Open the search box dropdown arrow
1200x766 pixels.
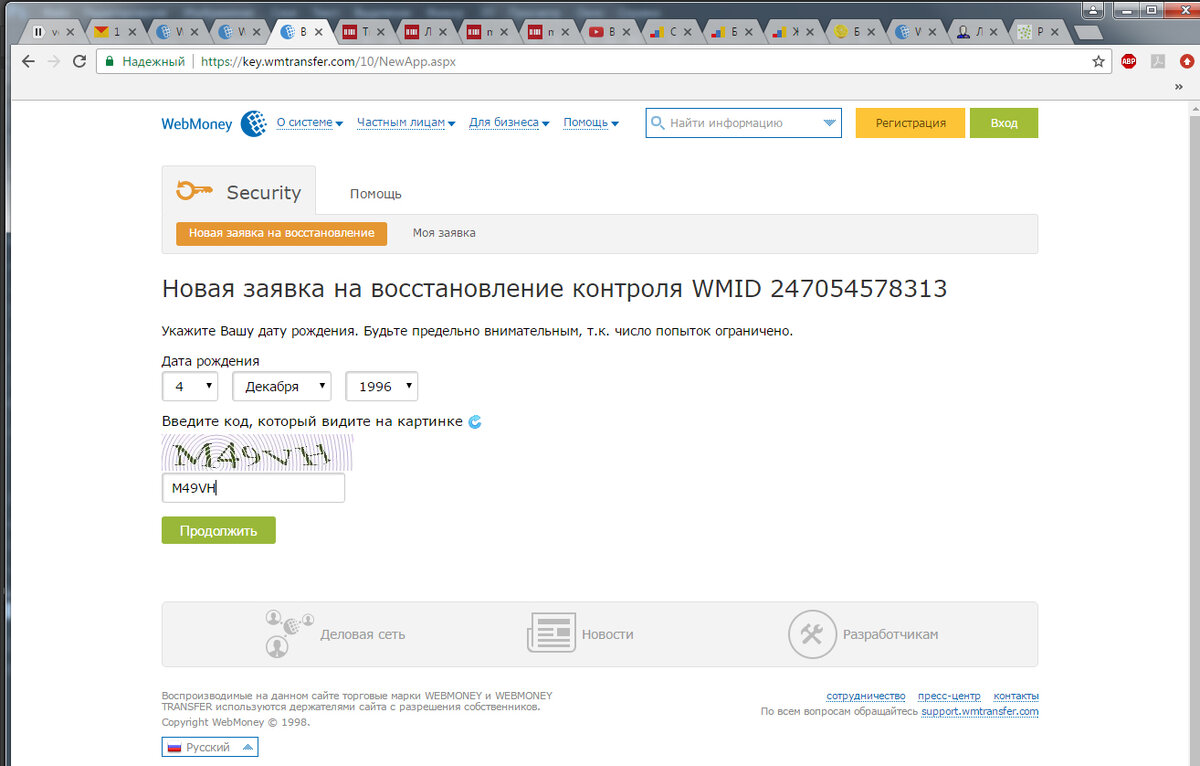pyautogui.click(x=829, y=123)
